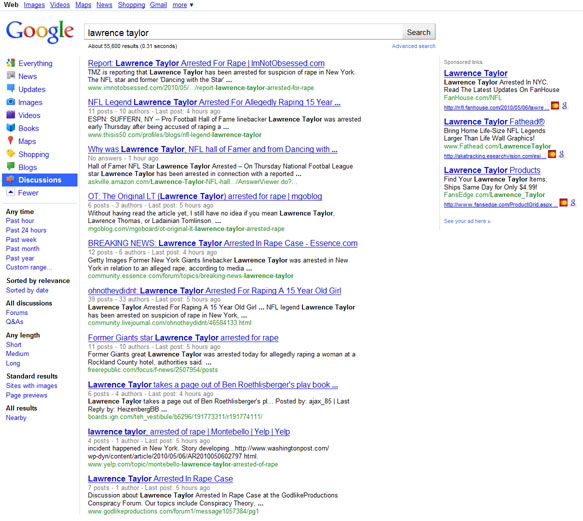Viewport: 583px width, 521px height.
Task: Click the red icon beside the Fathead ad URL
Action: click(552, 154)
